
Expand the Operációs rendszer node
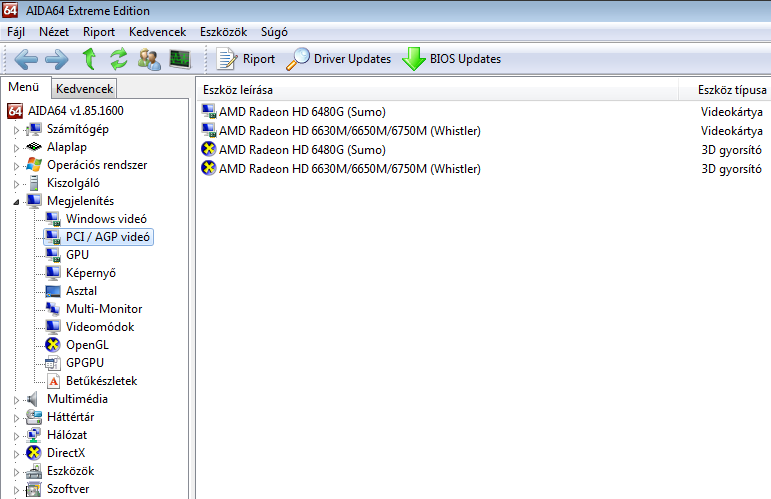16,166
